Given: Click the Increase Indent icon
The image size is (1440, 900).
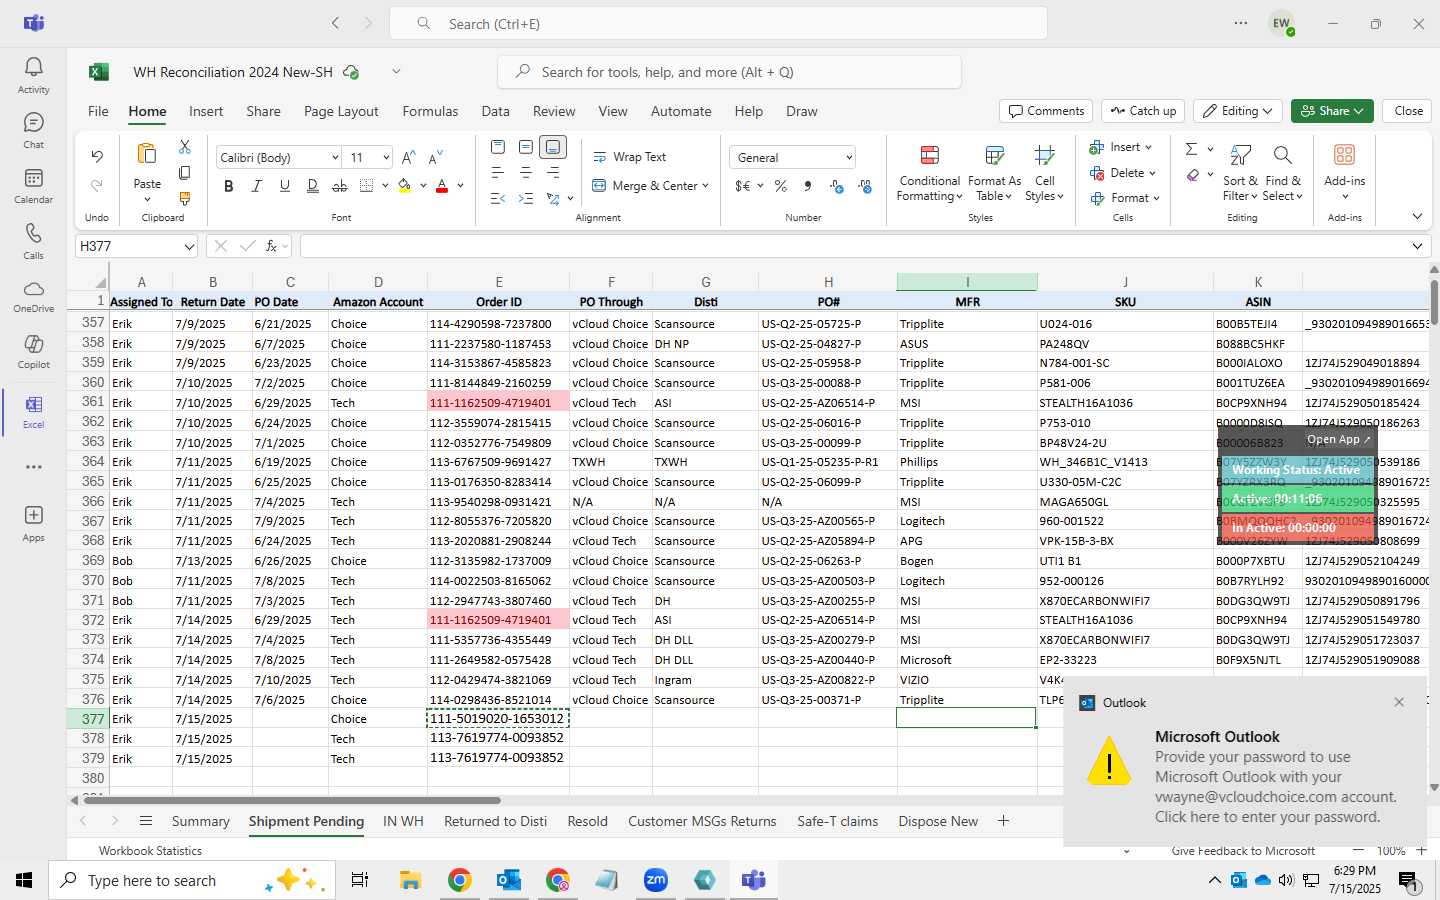Looking at the screenshot, I should coord(526,199).
